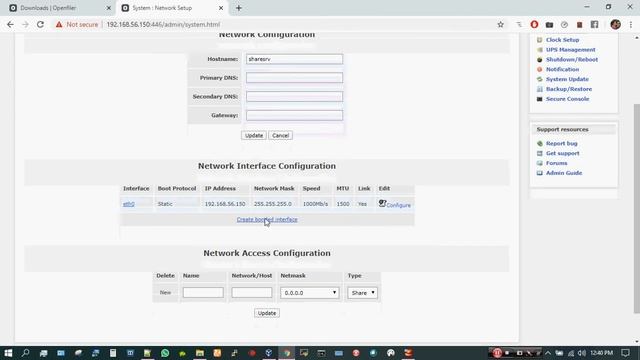640x360 pixels.
Task: Open the System Update link
Action: pyautogui.click(x=567, y=79)
